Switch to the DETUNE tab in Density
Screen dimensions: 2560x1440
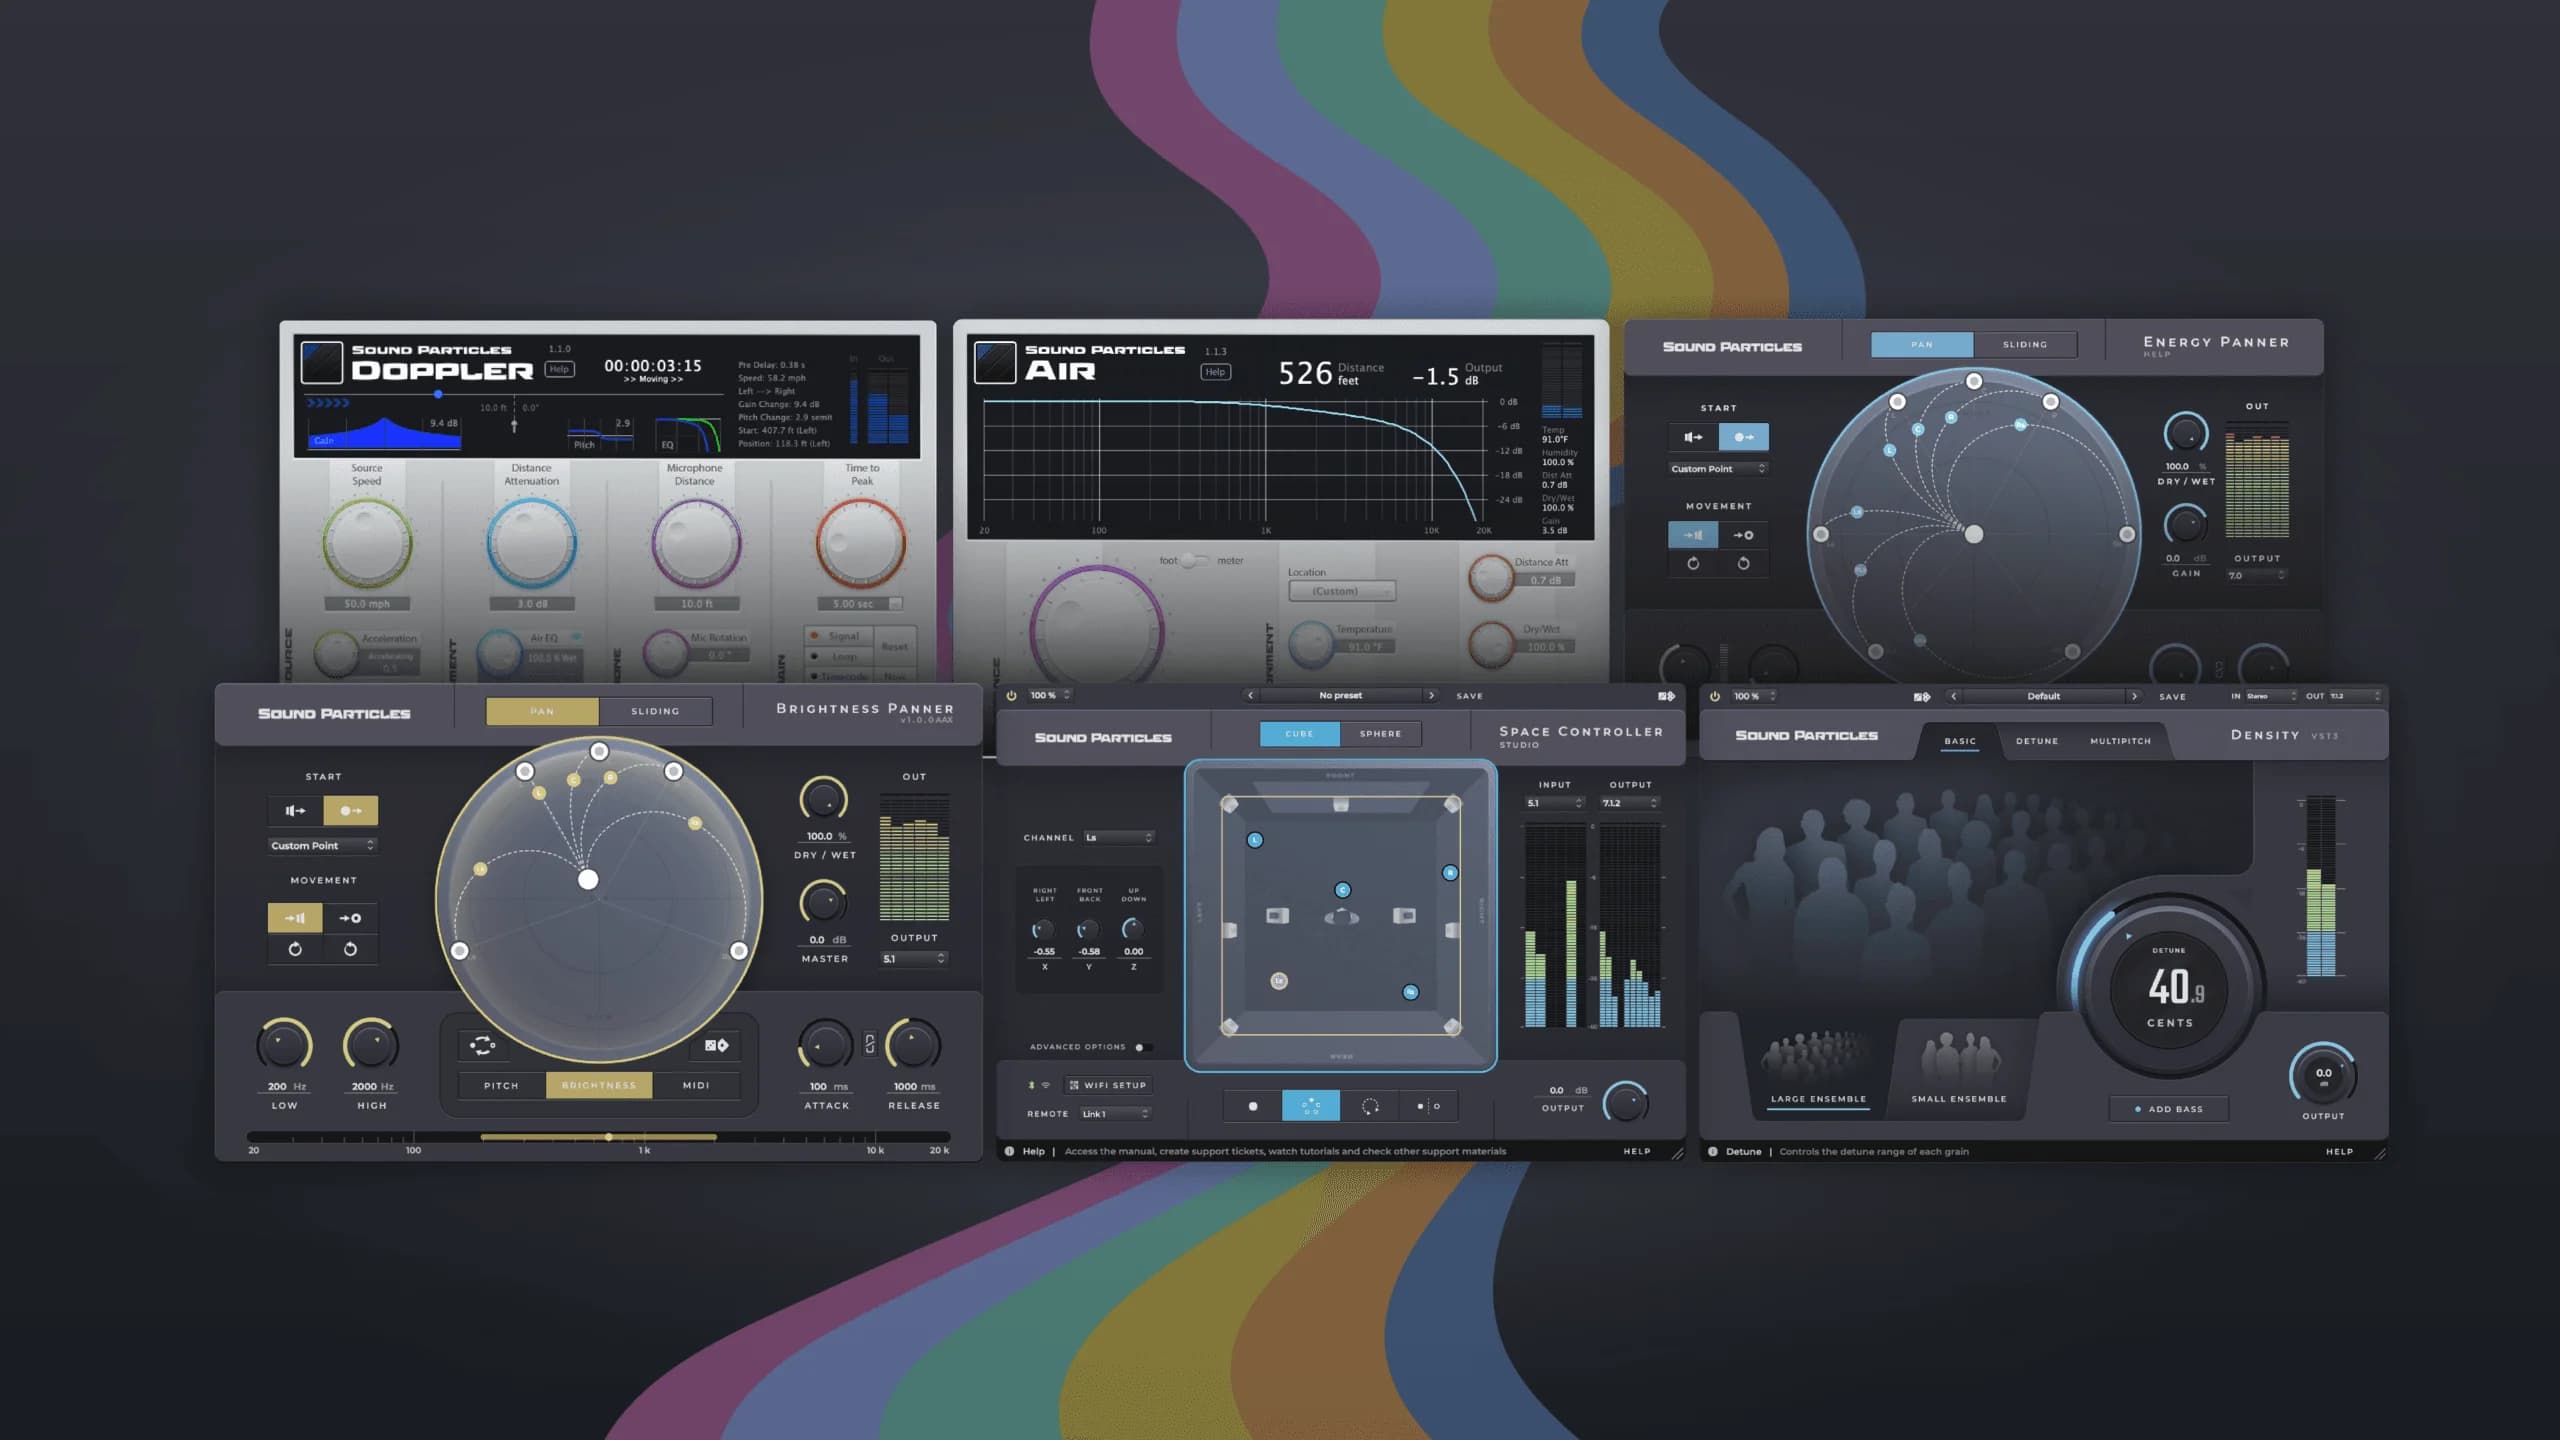(2037, 740)
